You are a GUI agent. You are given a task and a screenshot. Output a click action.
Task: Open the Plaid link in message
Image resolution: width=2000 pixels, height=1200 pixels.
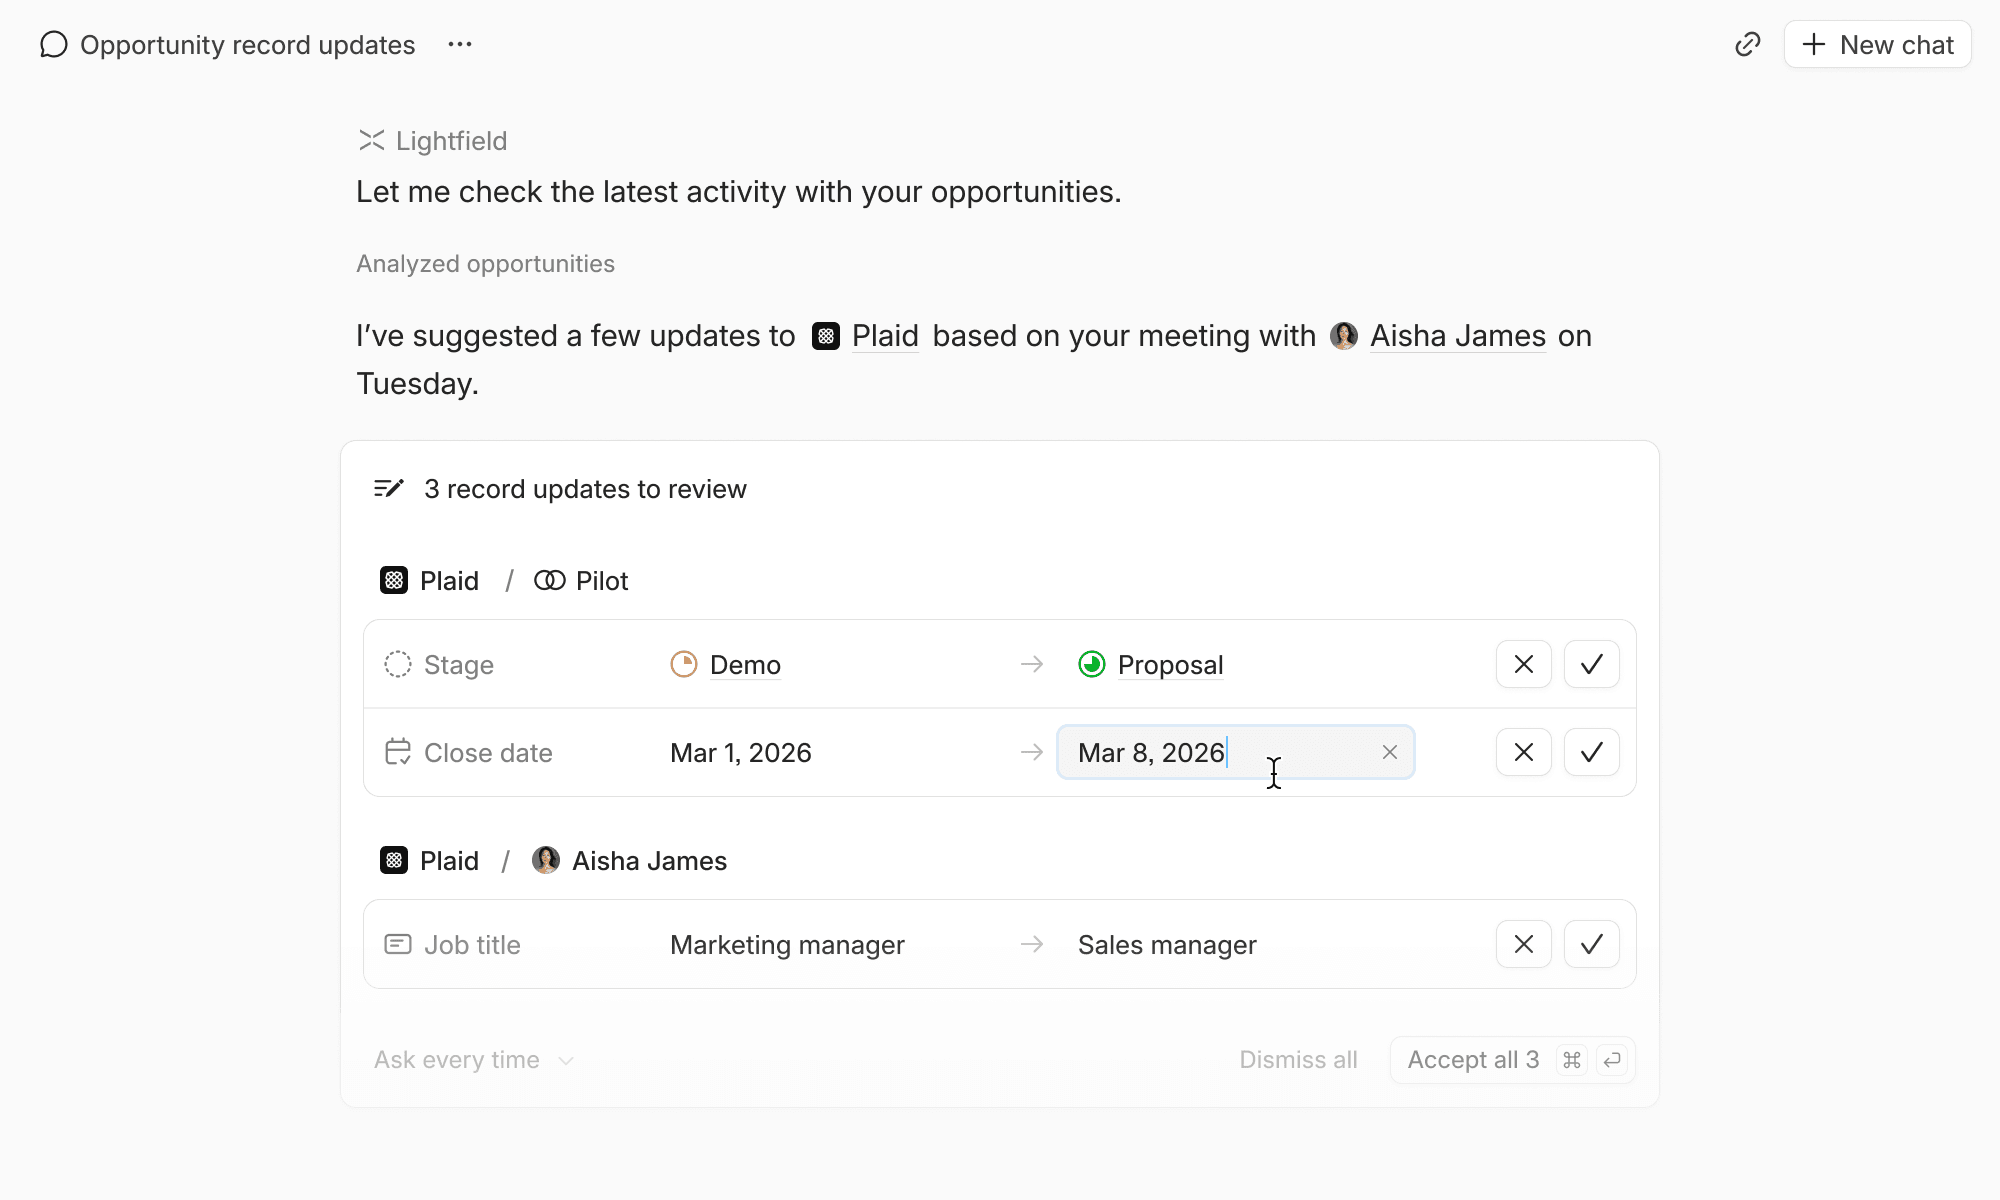coord(884,336)
